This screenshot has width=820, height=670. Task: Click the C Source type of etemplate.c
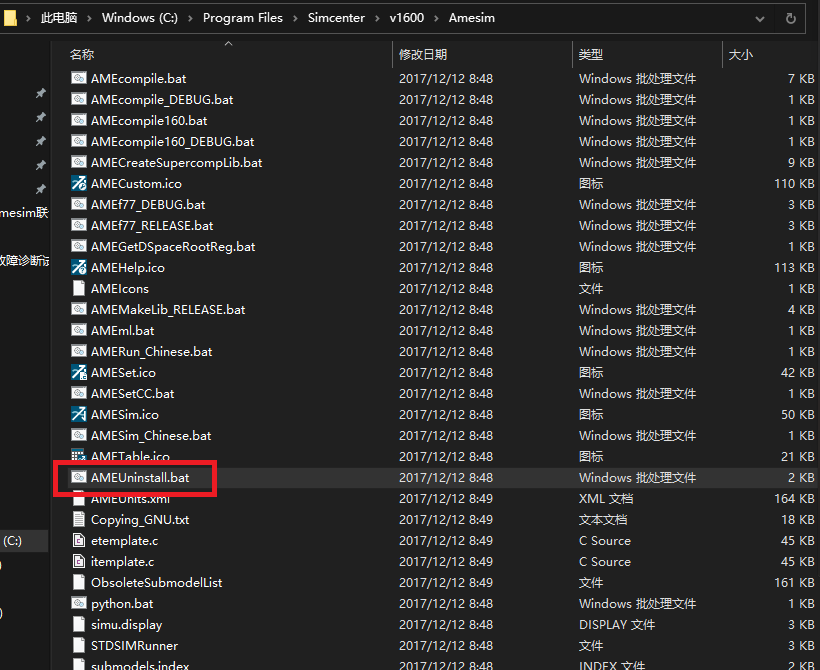tap(605, 540)
